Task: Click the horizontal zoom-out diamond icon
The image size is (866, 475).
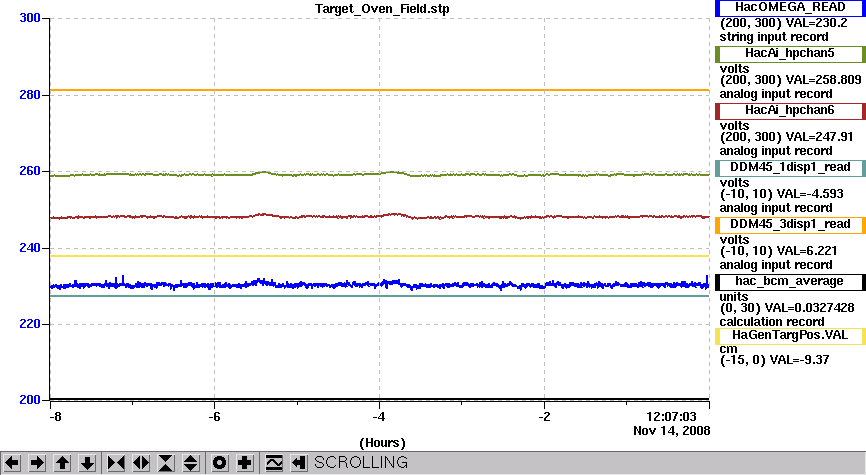Action: [140, 463]
